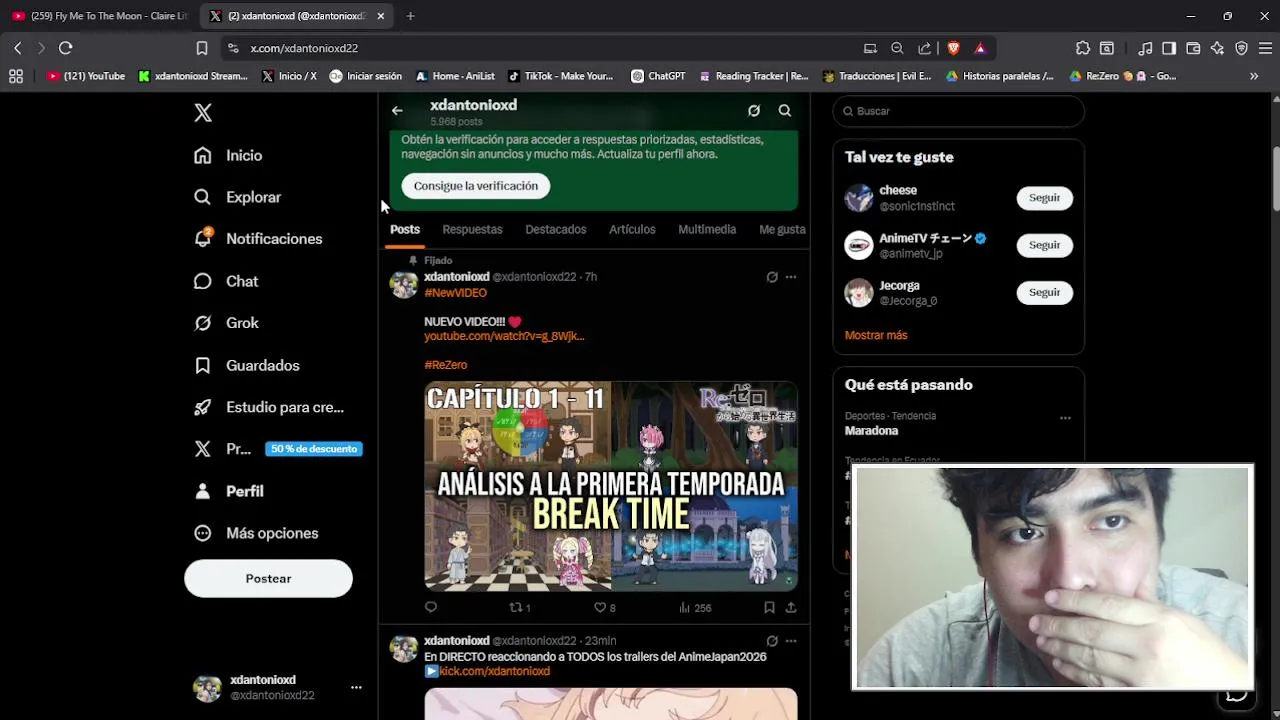Open Notificaciones in the sidebar
Viewport: 1280px width, 720px height.
[x=258, y=239]
